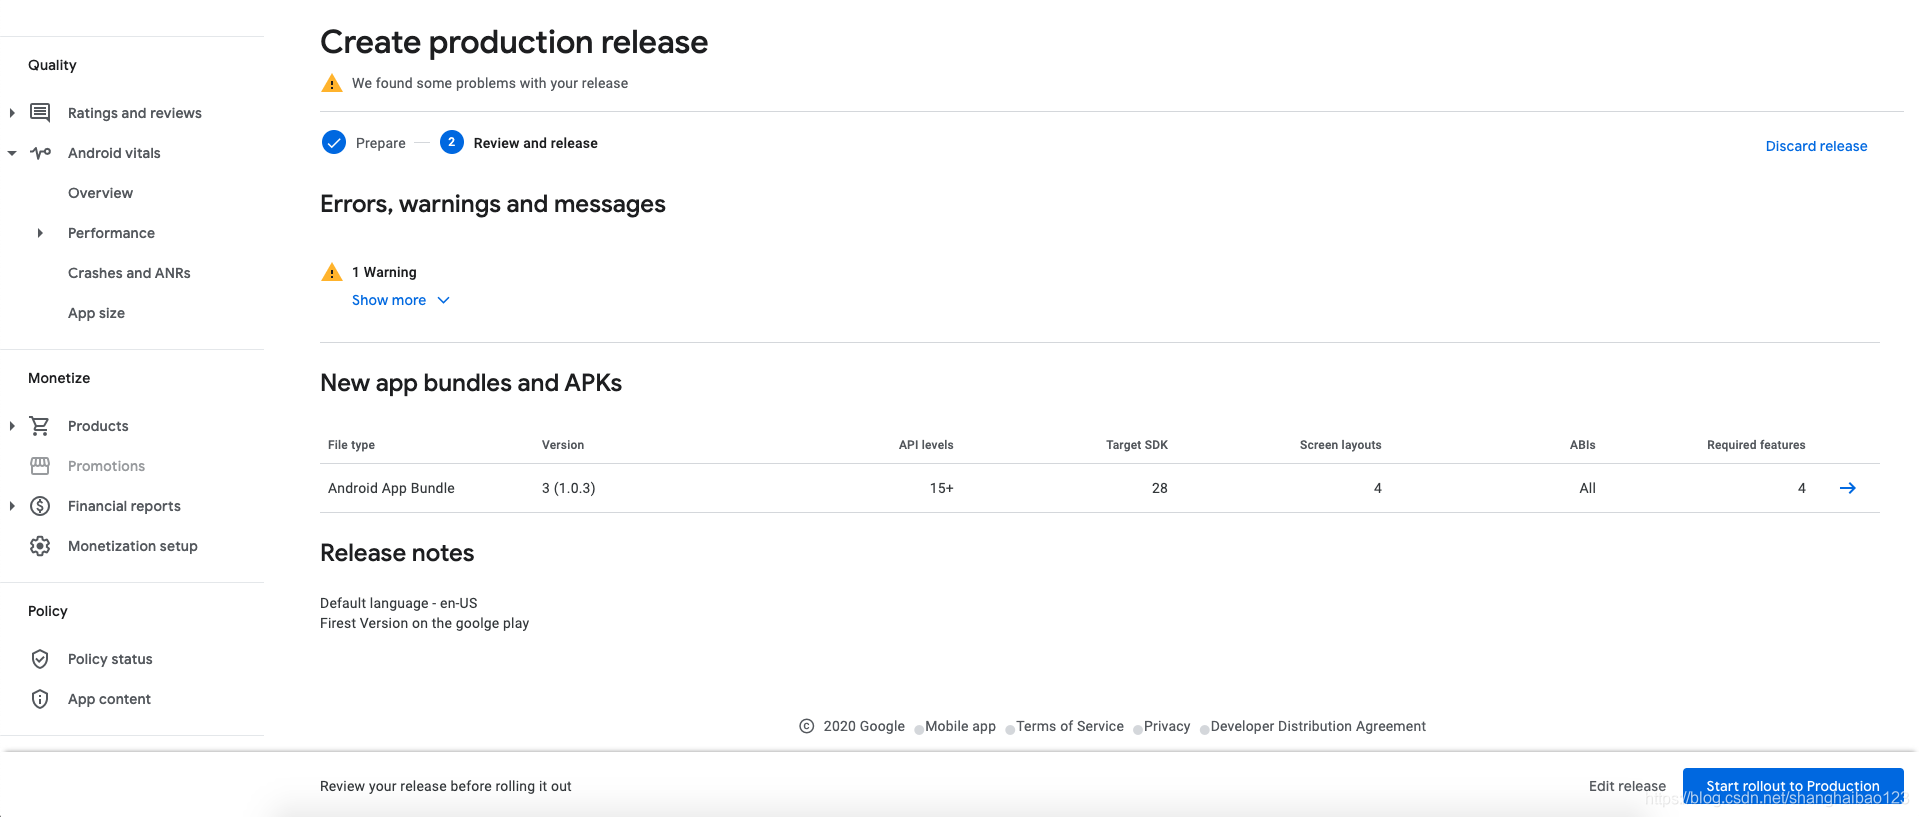
Task: Click the Ratings and reviews icon
Action: coord(40,112)
